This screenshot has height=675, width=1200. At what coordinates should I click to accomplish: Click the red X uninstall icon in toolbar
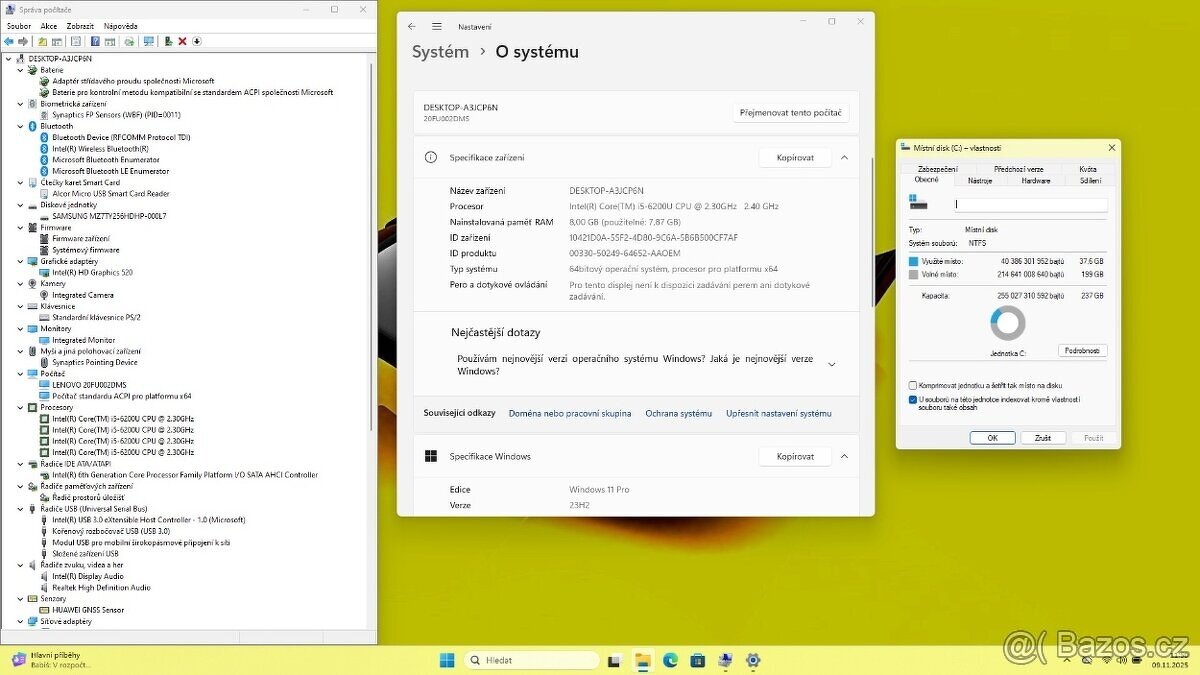183,41
